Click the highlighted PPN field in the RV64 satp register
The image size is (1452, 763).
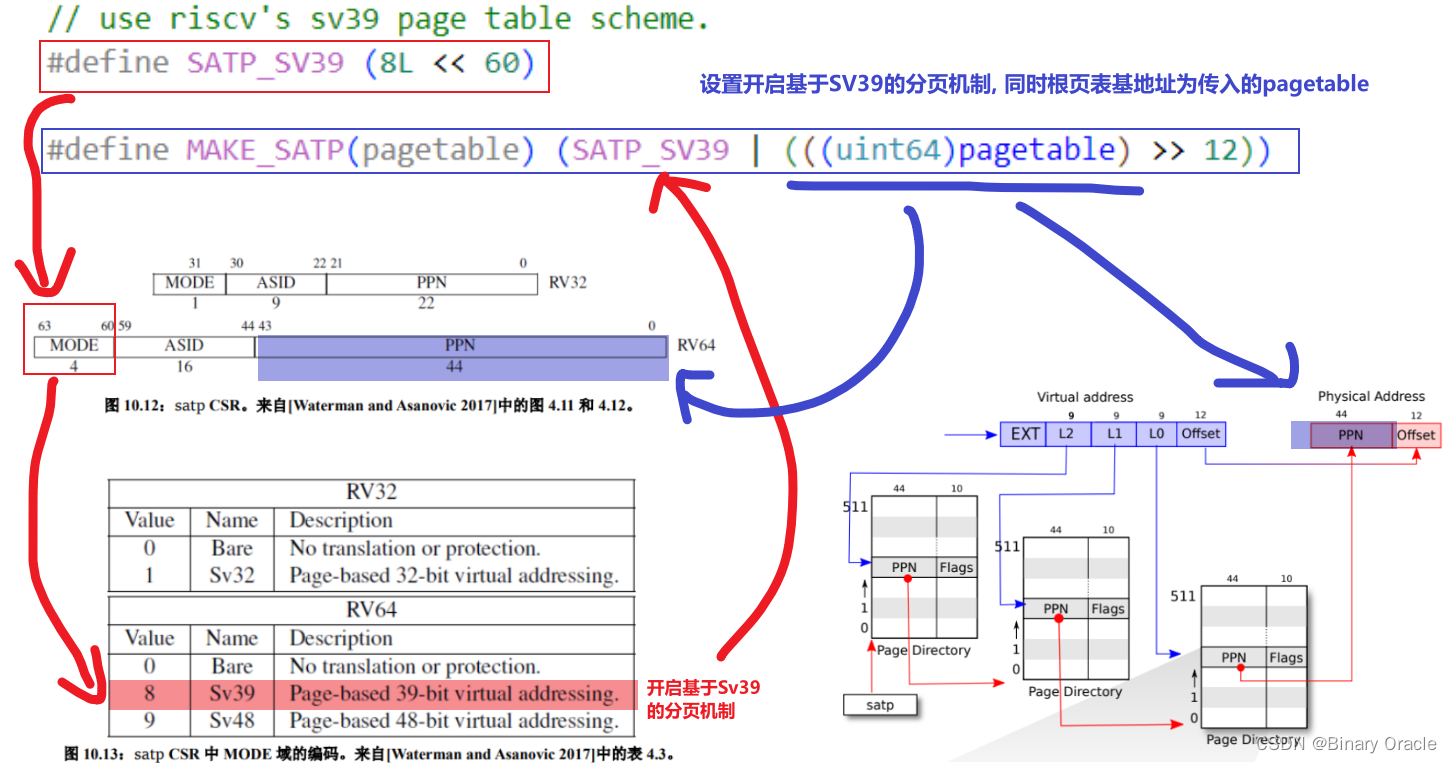click(461, 346)
